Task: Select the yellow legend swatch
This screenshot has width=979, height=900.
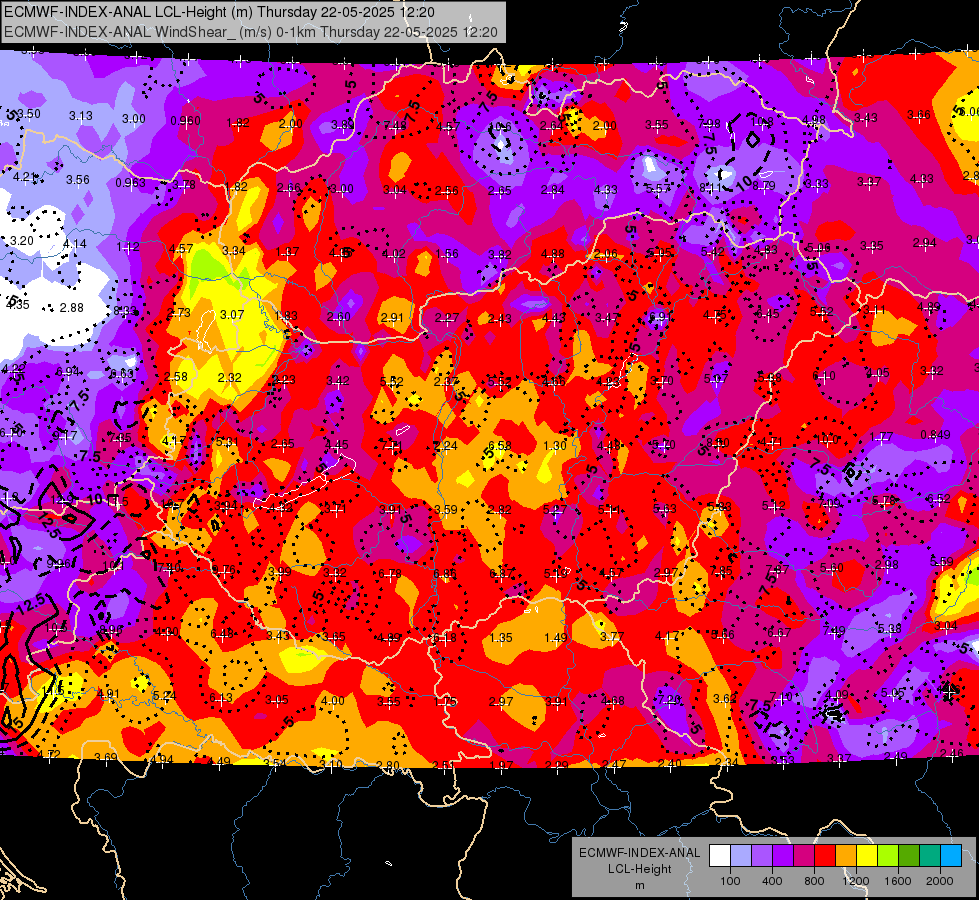Action: point(867,855)
